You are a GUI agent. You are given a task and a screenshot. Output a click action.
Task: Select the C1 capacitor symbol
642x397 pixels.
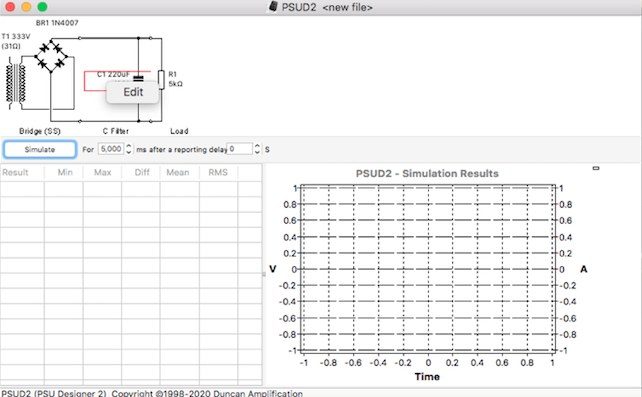138,78
